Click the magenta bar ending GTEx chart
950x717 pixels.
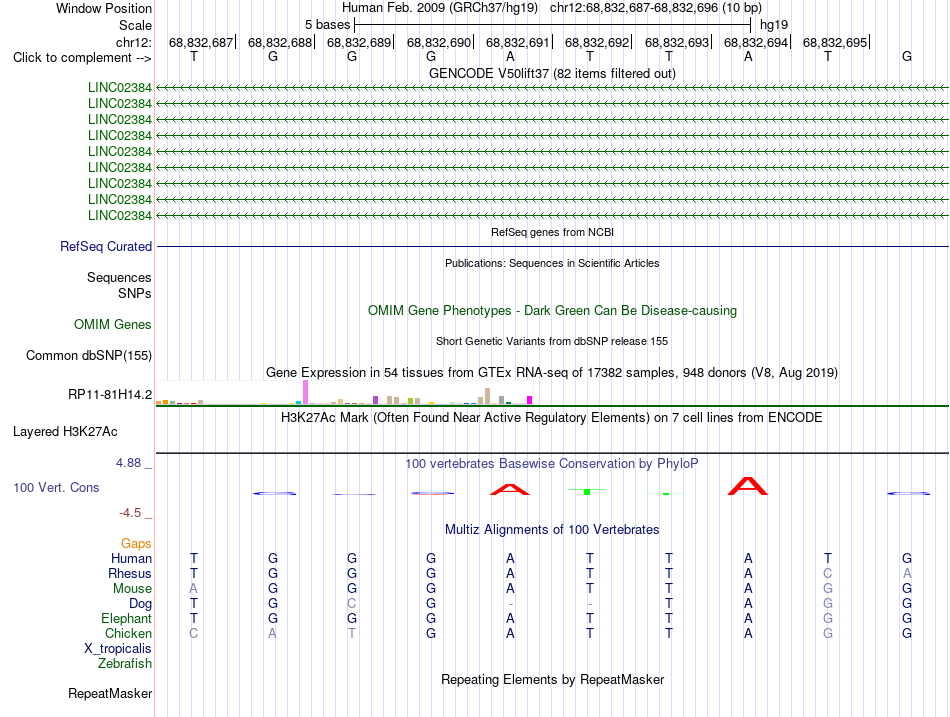pyautogui.click(x=530, y=400)
